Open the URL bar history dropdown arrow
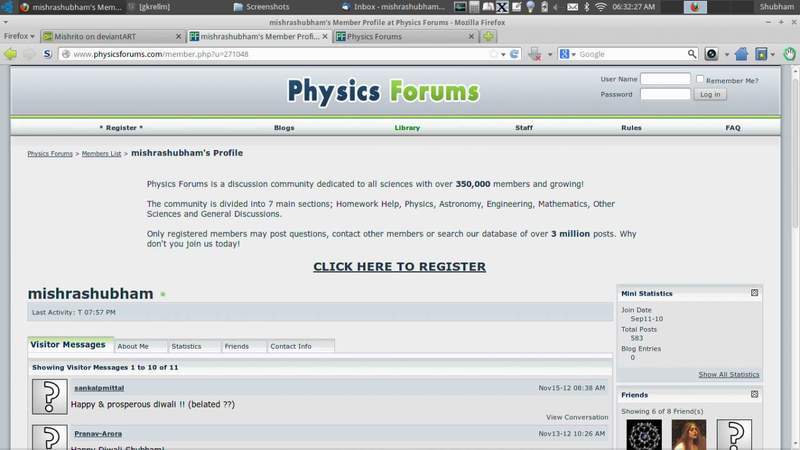 click(x=503, y=54)
